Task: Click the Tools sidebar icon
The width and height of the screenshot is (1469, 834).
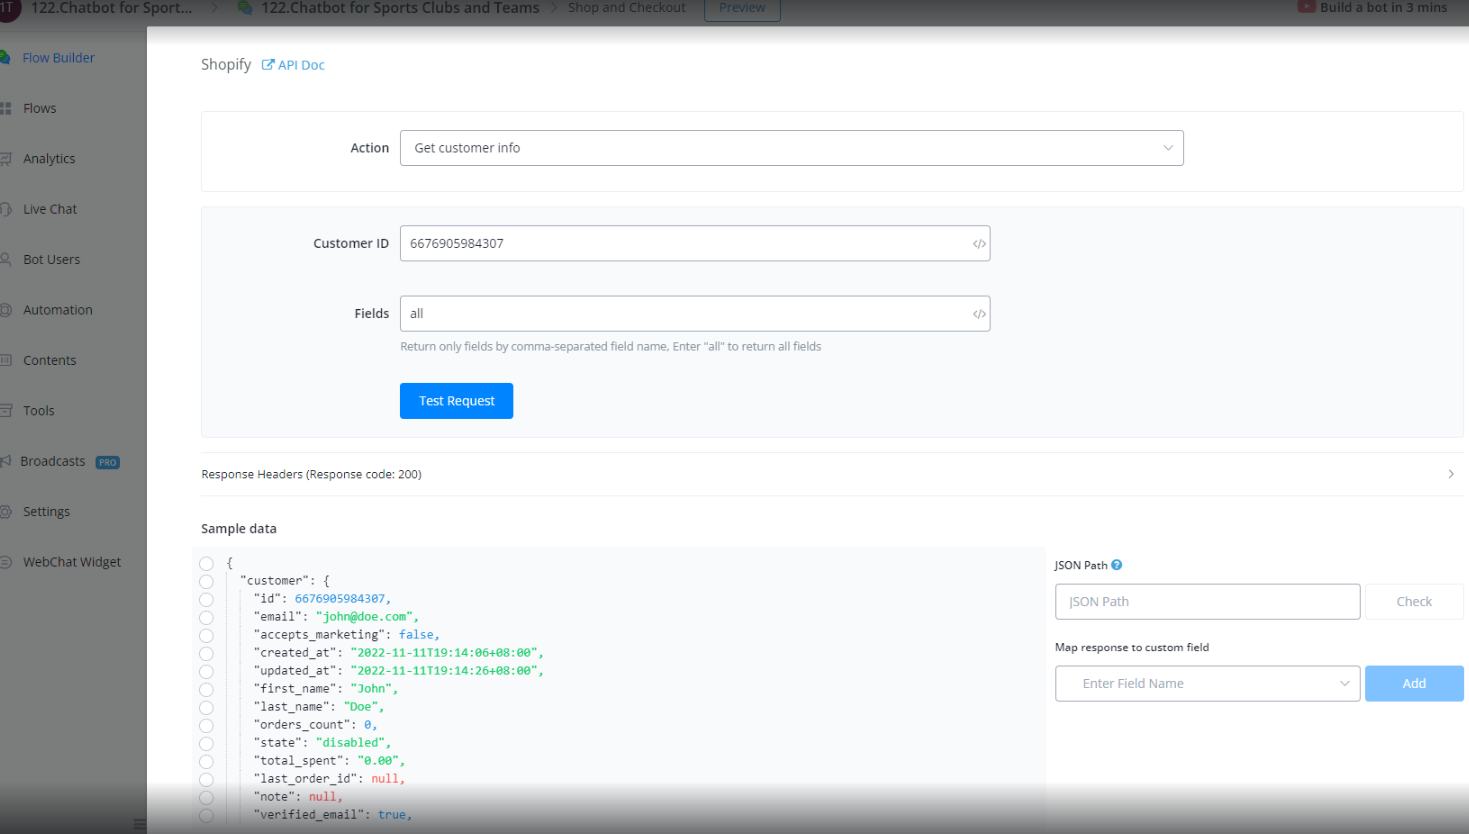Action: pyautogui.click(x=6, y=411)
